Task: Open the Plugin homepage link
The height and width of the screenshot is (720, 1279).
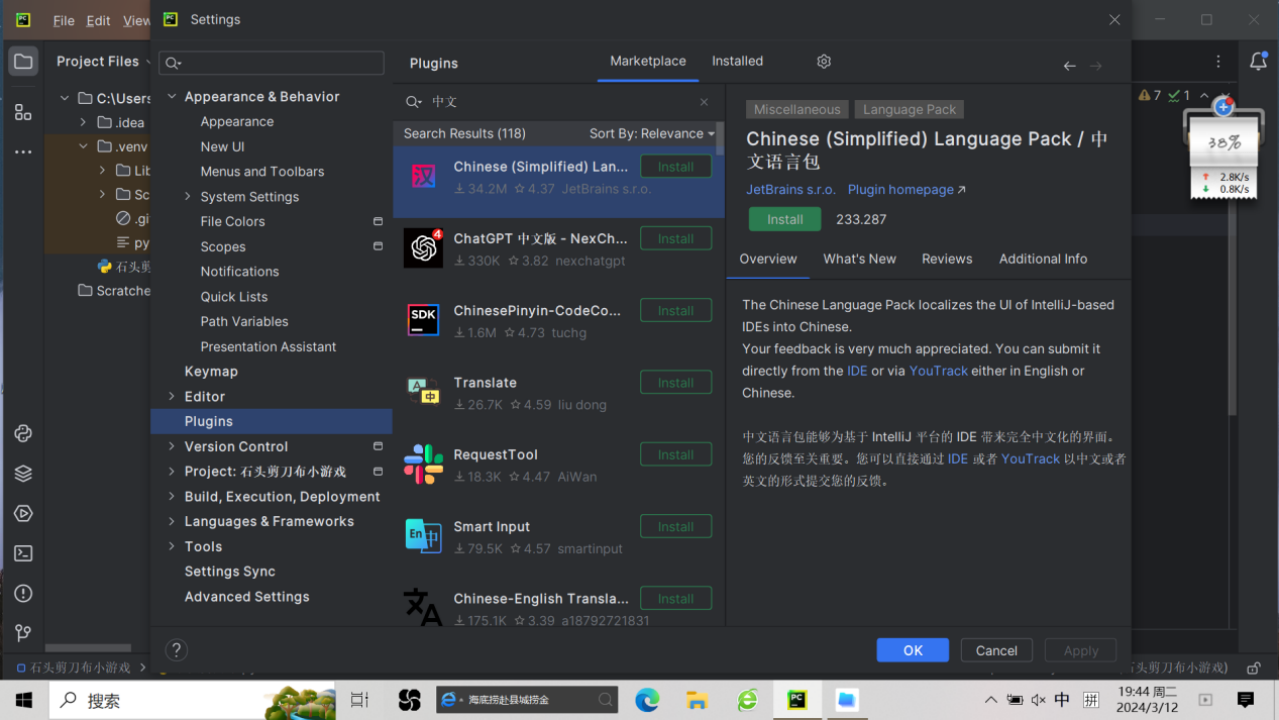Action: tap(907, 190)
